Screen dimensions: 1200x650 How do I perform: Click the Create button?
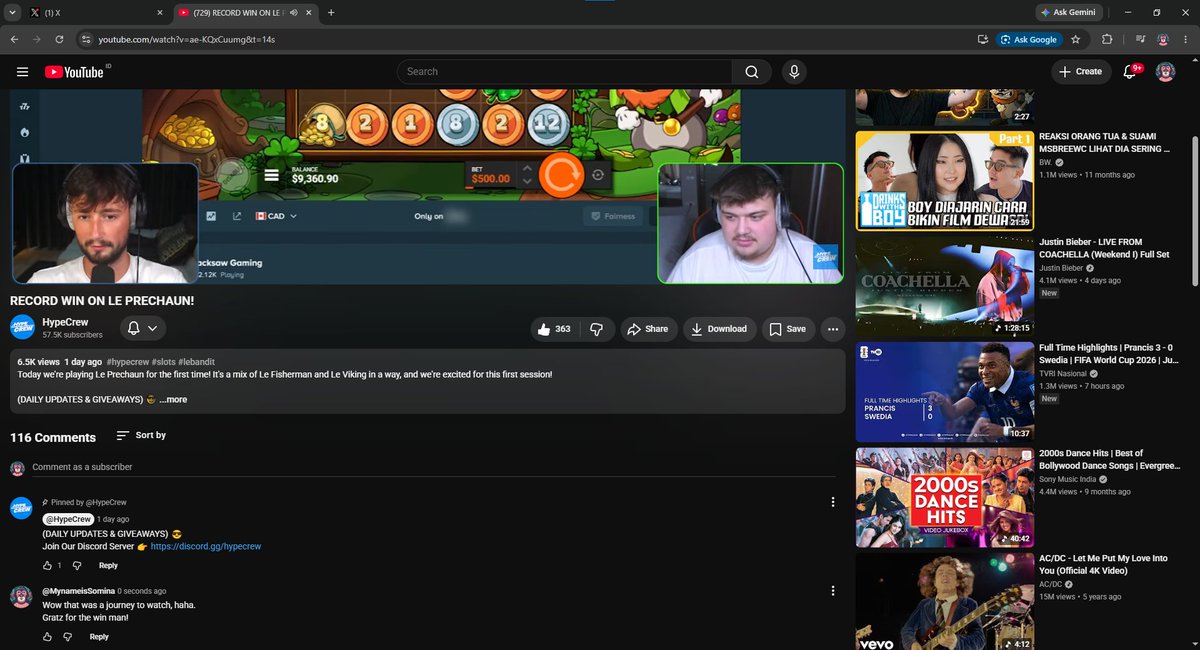point(1080,72)
